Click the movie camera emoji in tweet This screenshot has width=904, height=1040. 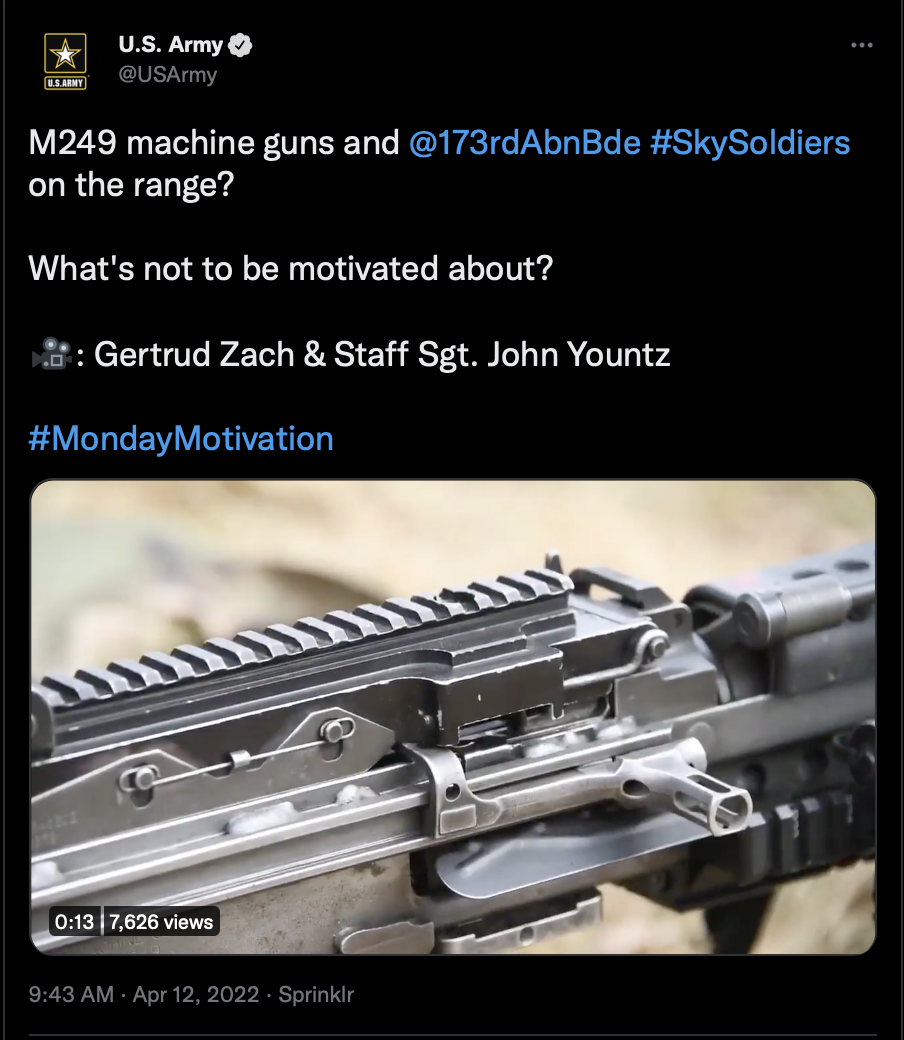51,354
